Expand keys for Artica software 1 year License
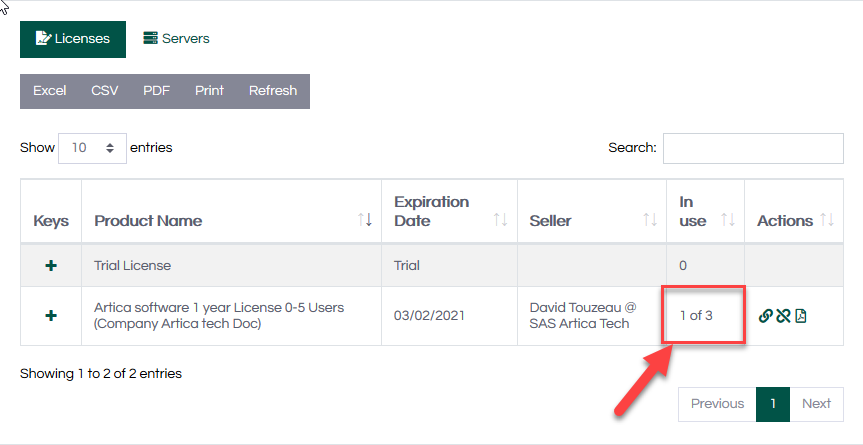The height and width of the screenshot is (445, 863). click(51, 316)
